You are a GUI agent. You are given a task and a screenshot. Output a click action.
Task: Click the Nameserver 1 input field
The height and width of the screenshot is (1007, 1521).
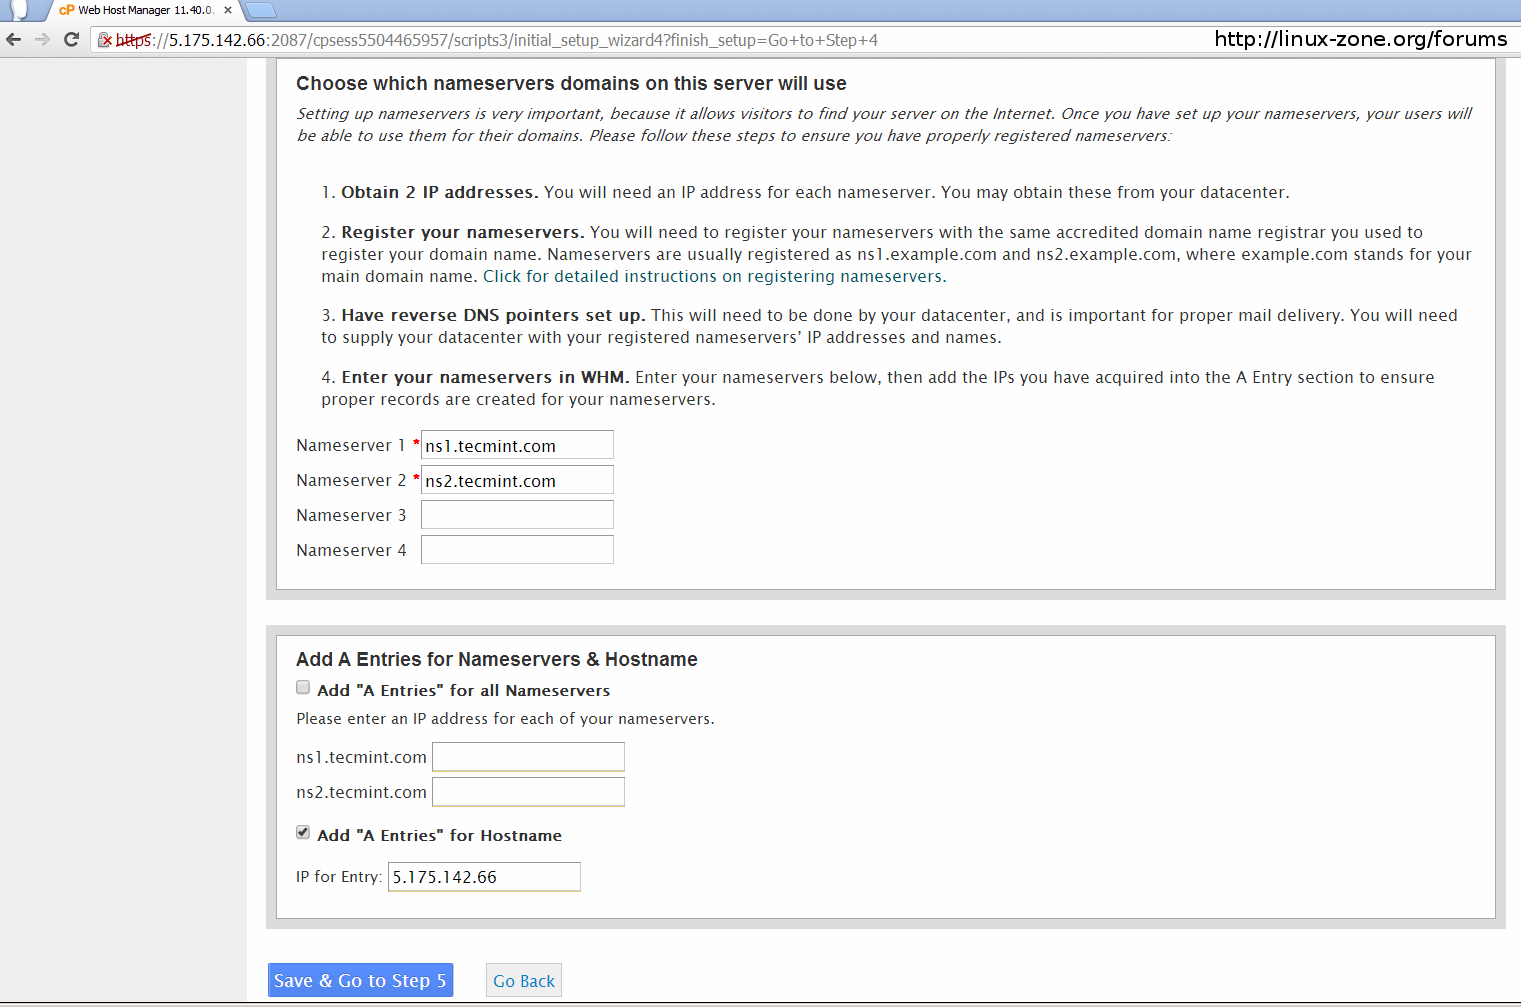[517, 445]
